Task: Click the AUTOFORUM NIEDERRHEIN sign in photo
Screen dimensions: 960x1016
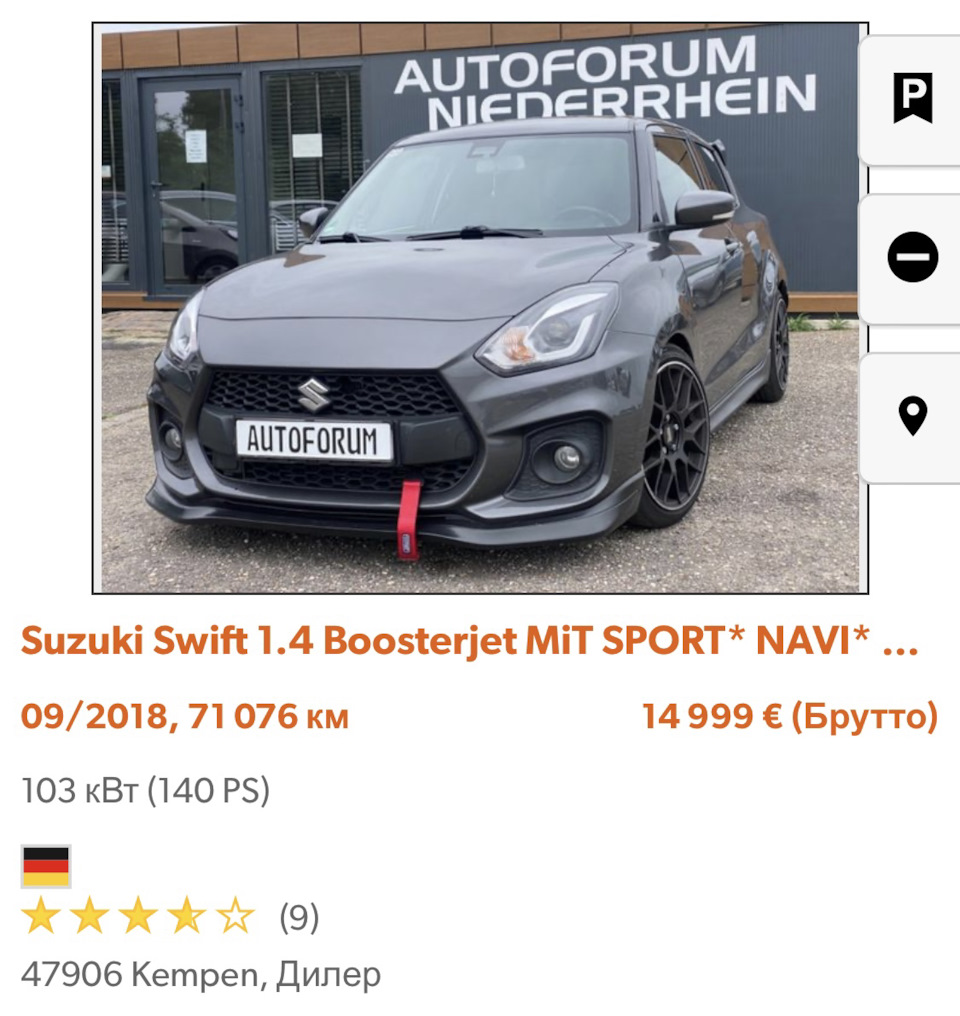Action: coord(606,80)
